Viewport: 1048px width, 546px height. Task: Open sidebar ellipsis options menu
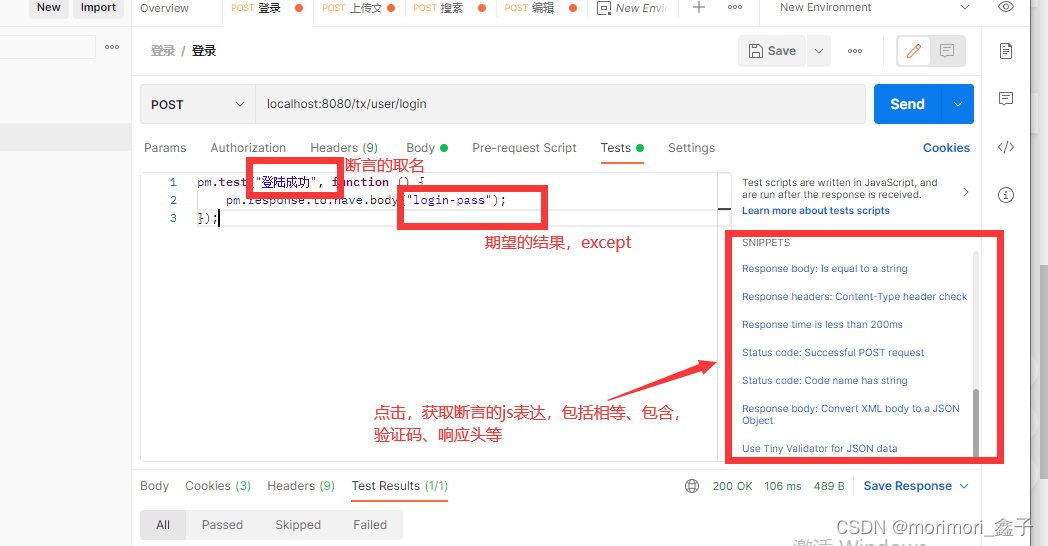112,47
